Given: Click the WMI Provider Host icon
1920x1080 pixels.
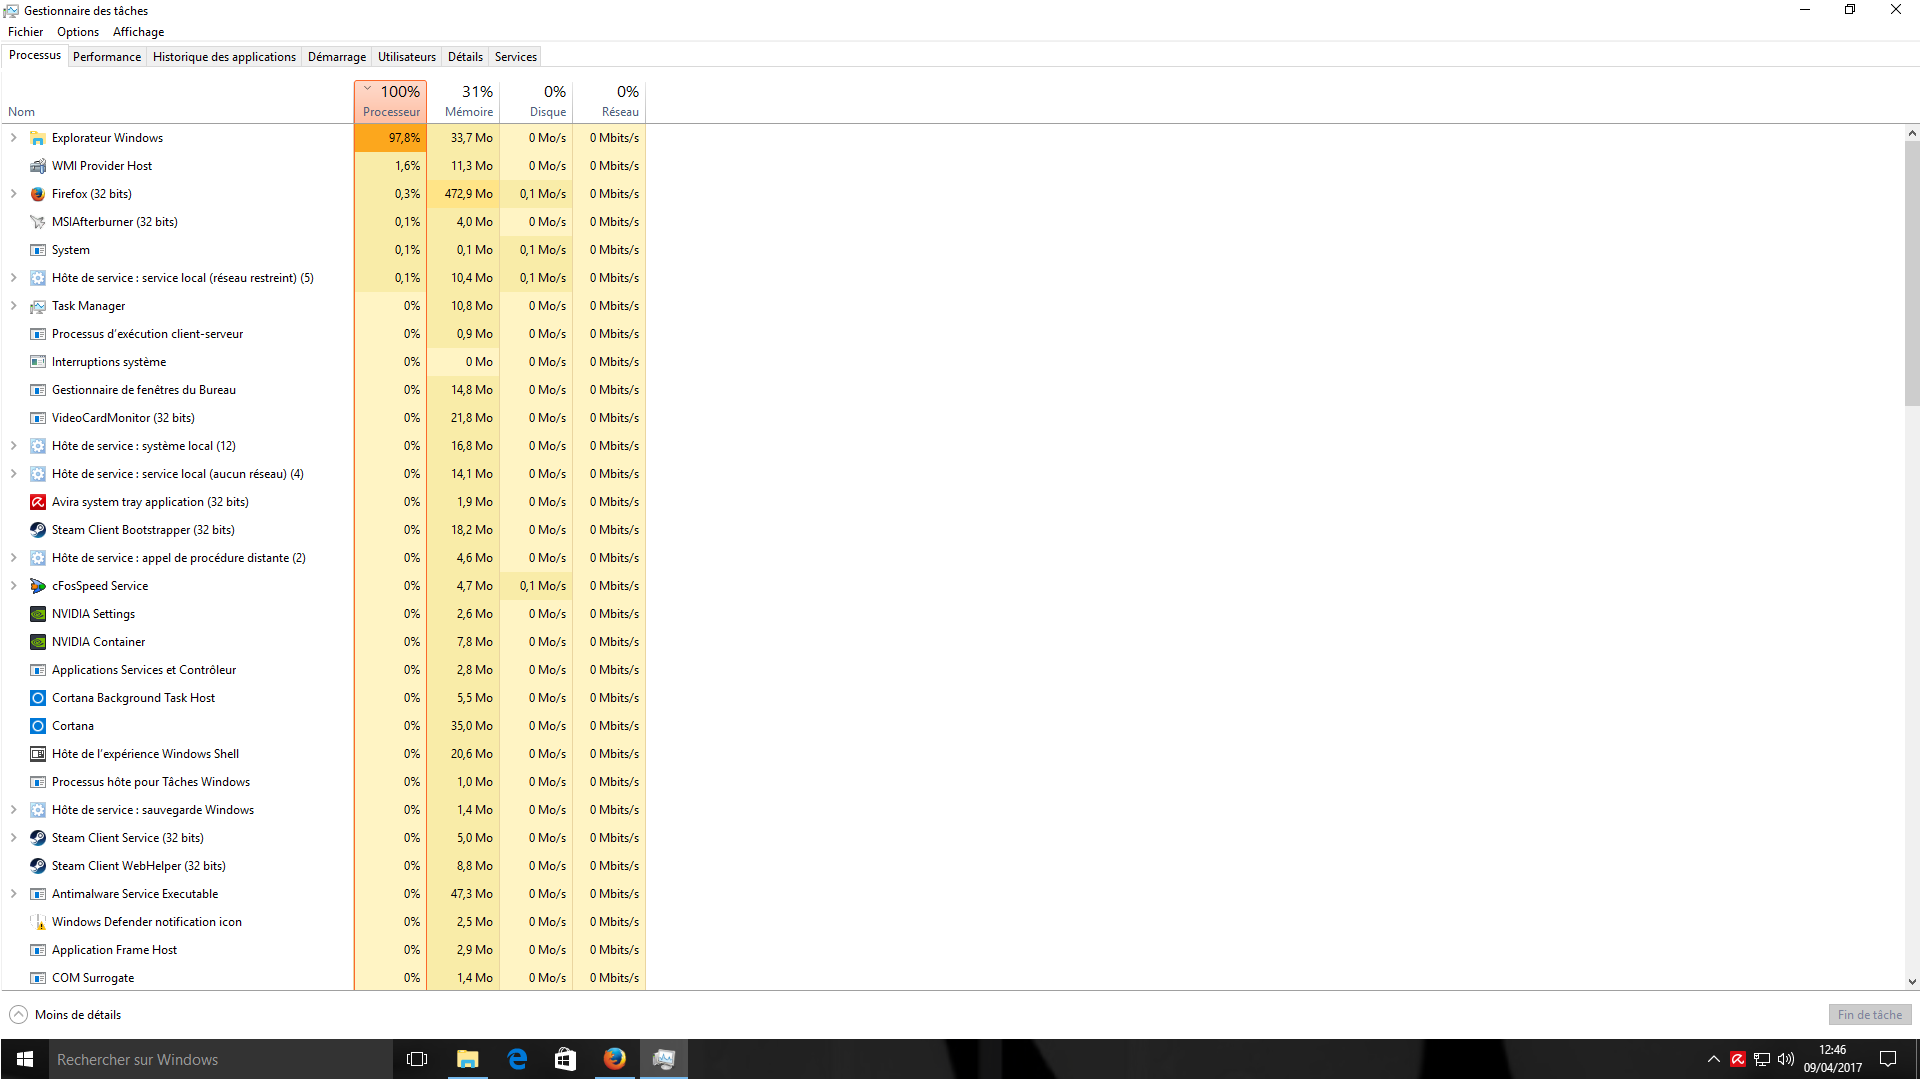Looking at the screenshot, I should 38,166.
